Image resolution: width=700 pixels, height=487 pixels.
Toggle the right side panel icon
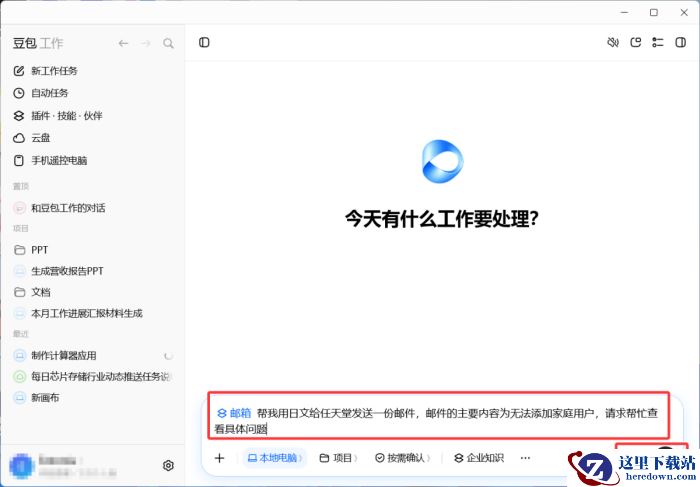click(680, 42)
